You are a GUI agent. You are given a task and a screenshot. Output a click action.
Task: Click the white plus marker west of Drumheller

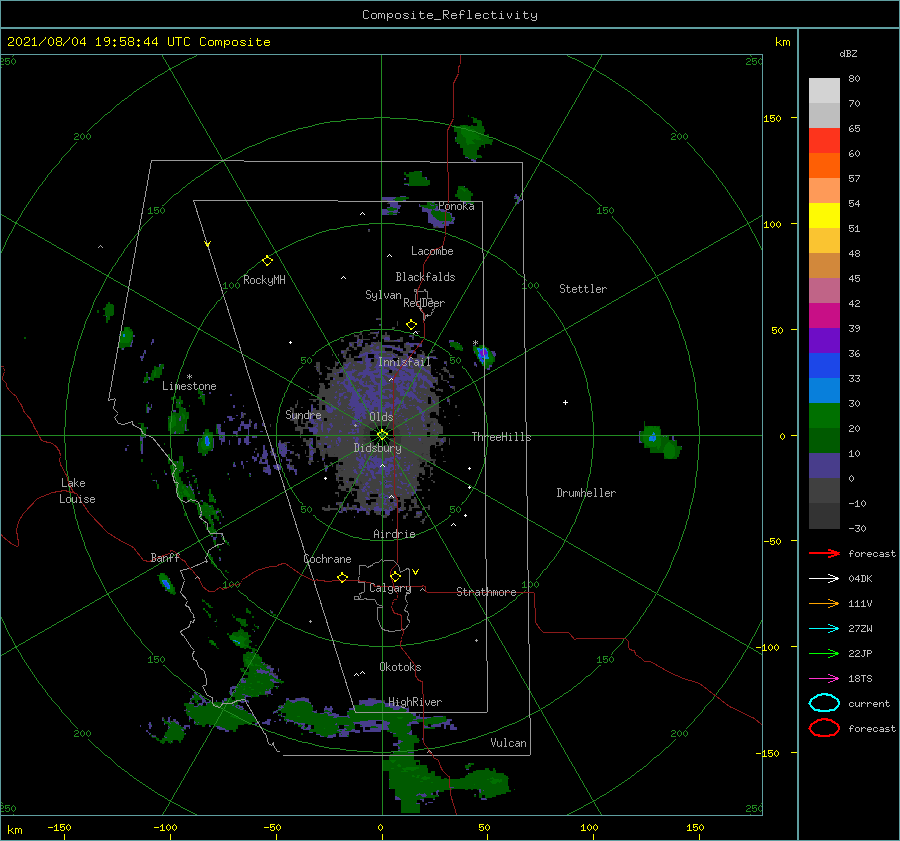click(x=565, y=402)
